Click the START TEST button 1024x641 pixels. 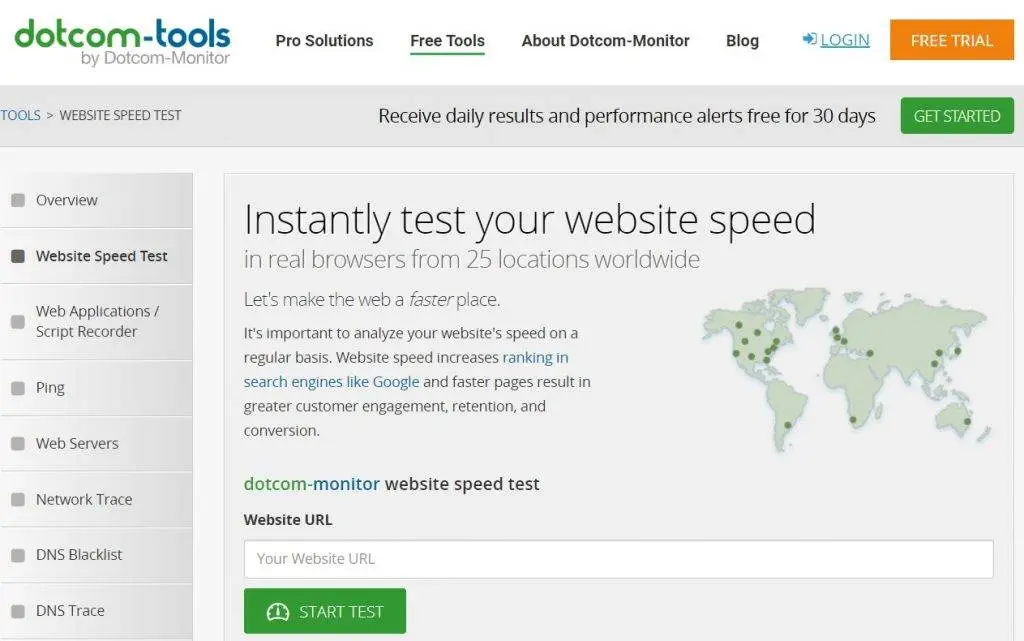(325, 611)
